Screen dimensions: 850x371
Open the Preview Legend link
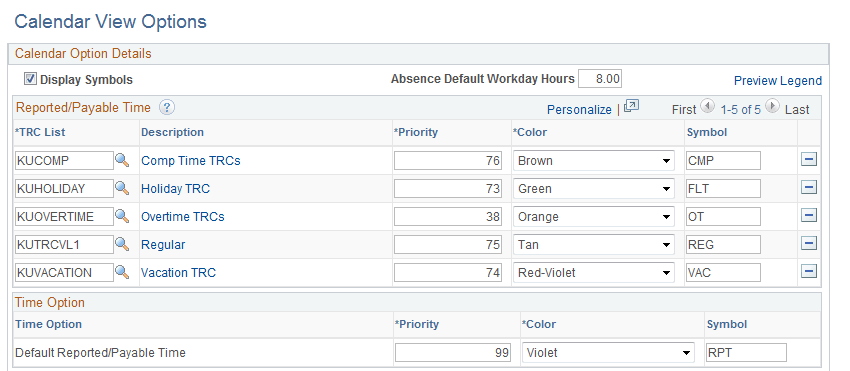point(778,81)
